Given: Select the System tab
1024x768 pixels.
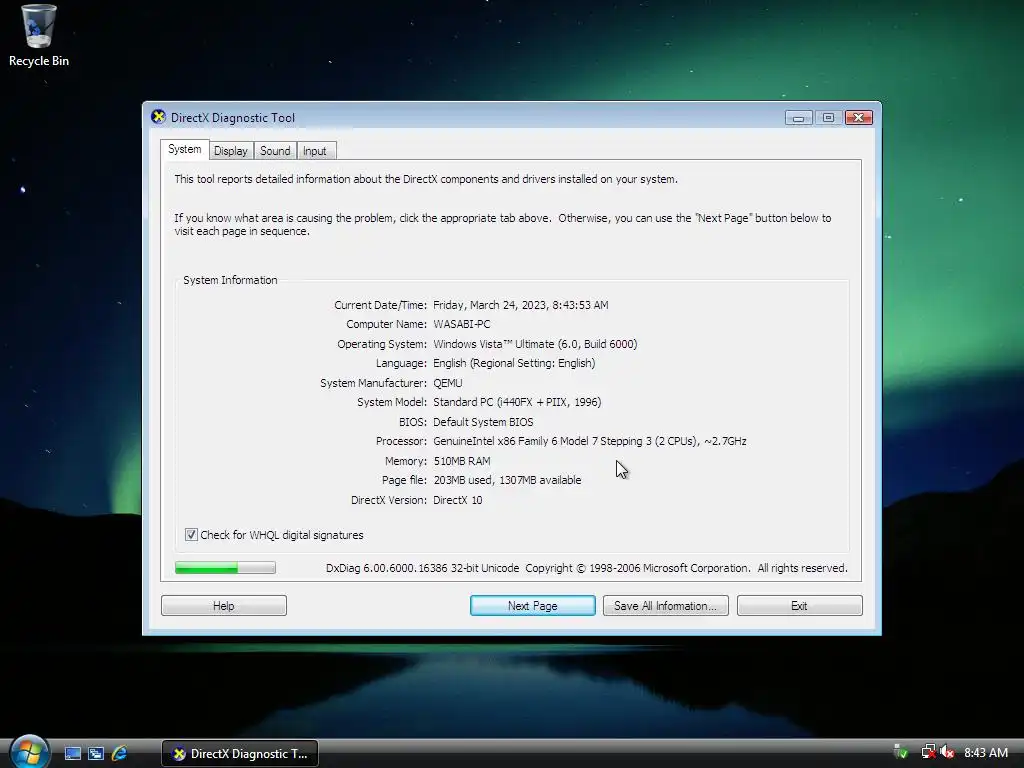Looking at the screenshot, I should pos(185,150).
